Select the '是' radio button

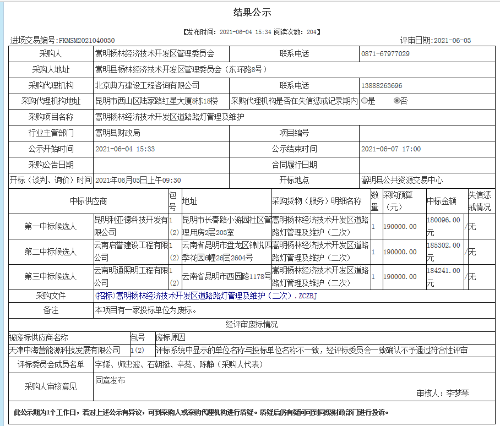click(x=364, y=101)
